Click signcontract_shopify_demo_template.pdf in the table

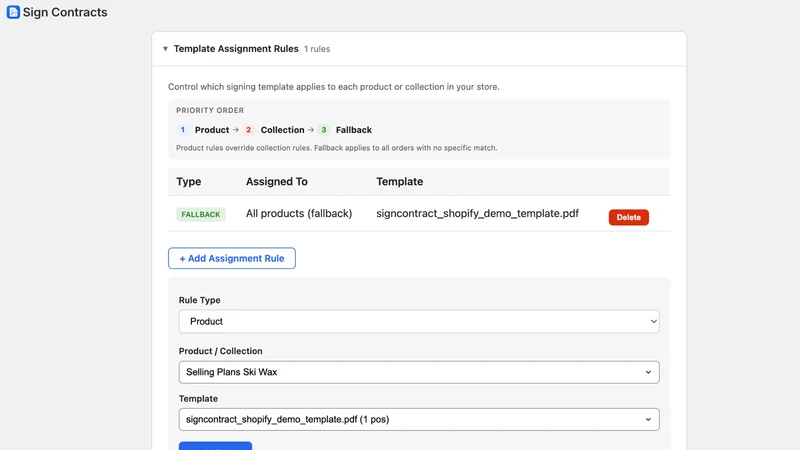pos(478,214)
